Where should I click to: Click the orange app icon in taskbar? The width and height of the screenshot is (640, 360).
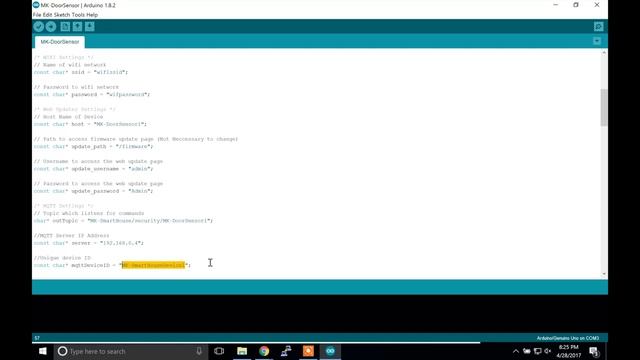[x=308, y=351]
